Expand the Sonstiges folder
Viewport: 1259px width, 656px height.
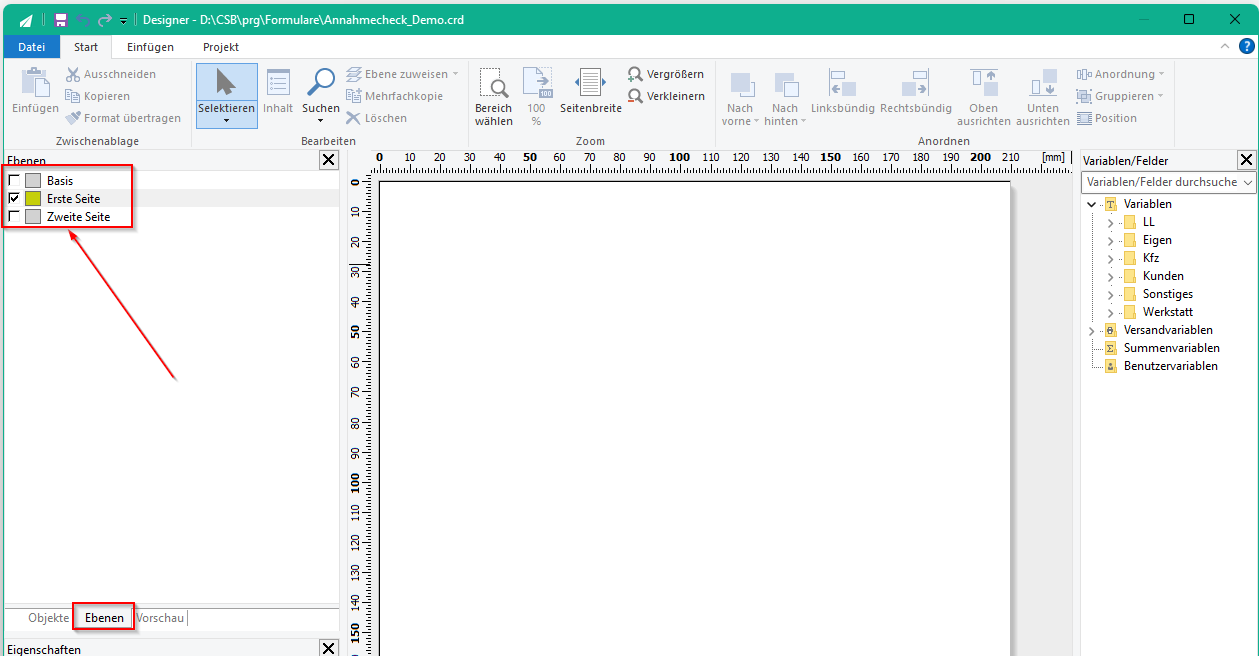pos(1110,294)
